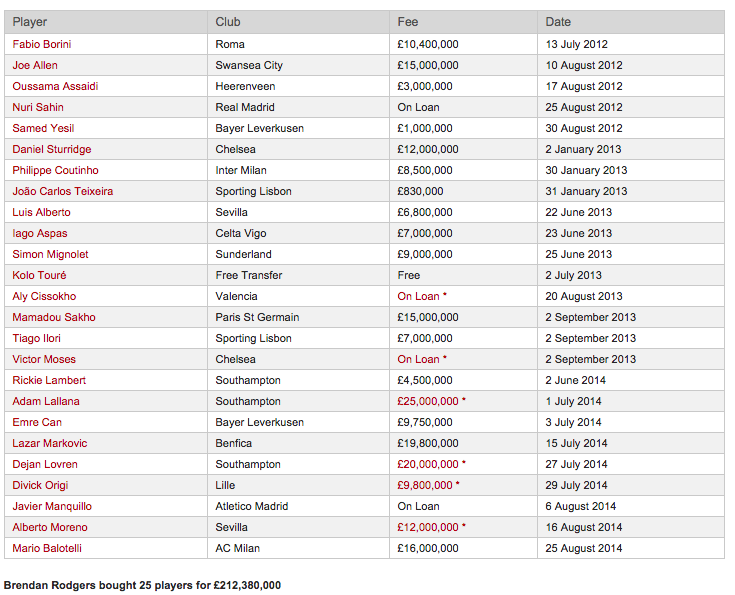This screenshot has height=595, width=735.
Task: Click the Fee column header
Action: [x=408, y=22]
